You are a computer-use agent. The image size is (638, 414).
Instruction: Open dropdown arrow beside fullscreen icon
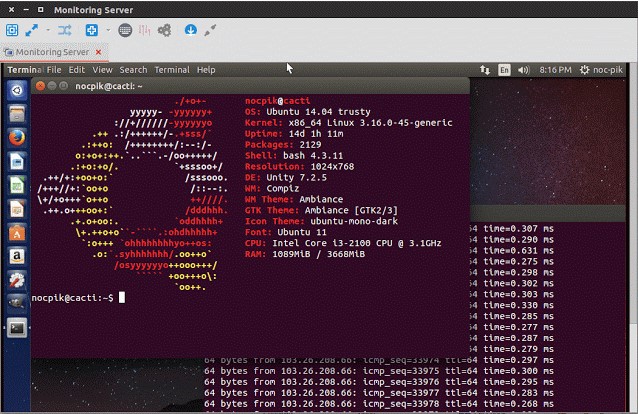[48, 30]
